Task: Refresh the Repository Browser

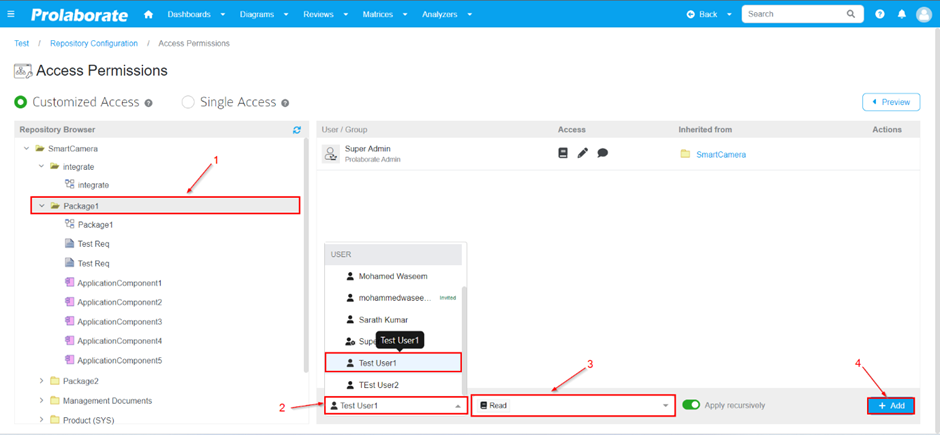Action: pos(296,129)
